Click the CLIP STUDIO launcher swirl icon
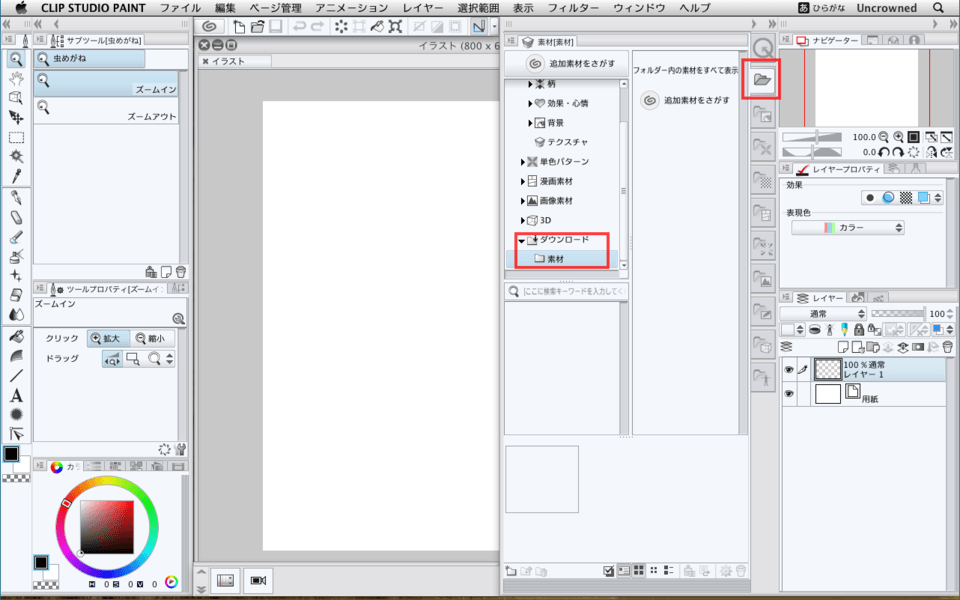This screenshot has height=600, width=960. tap(209, 26)
